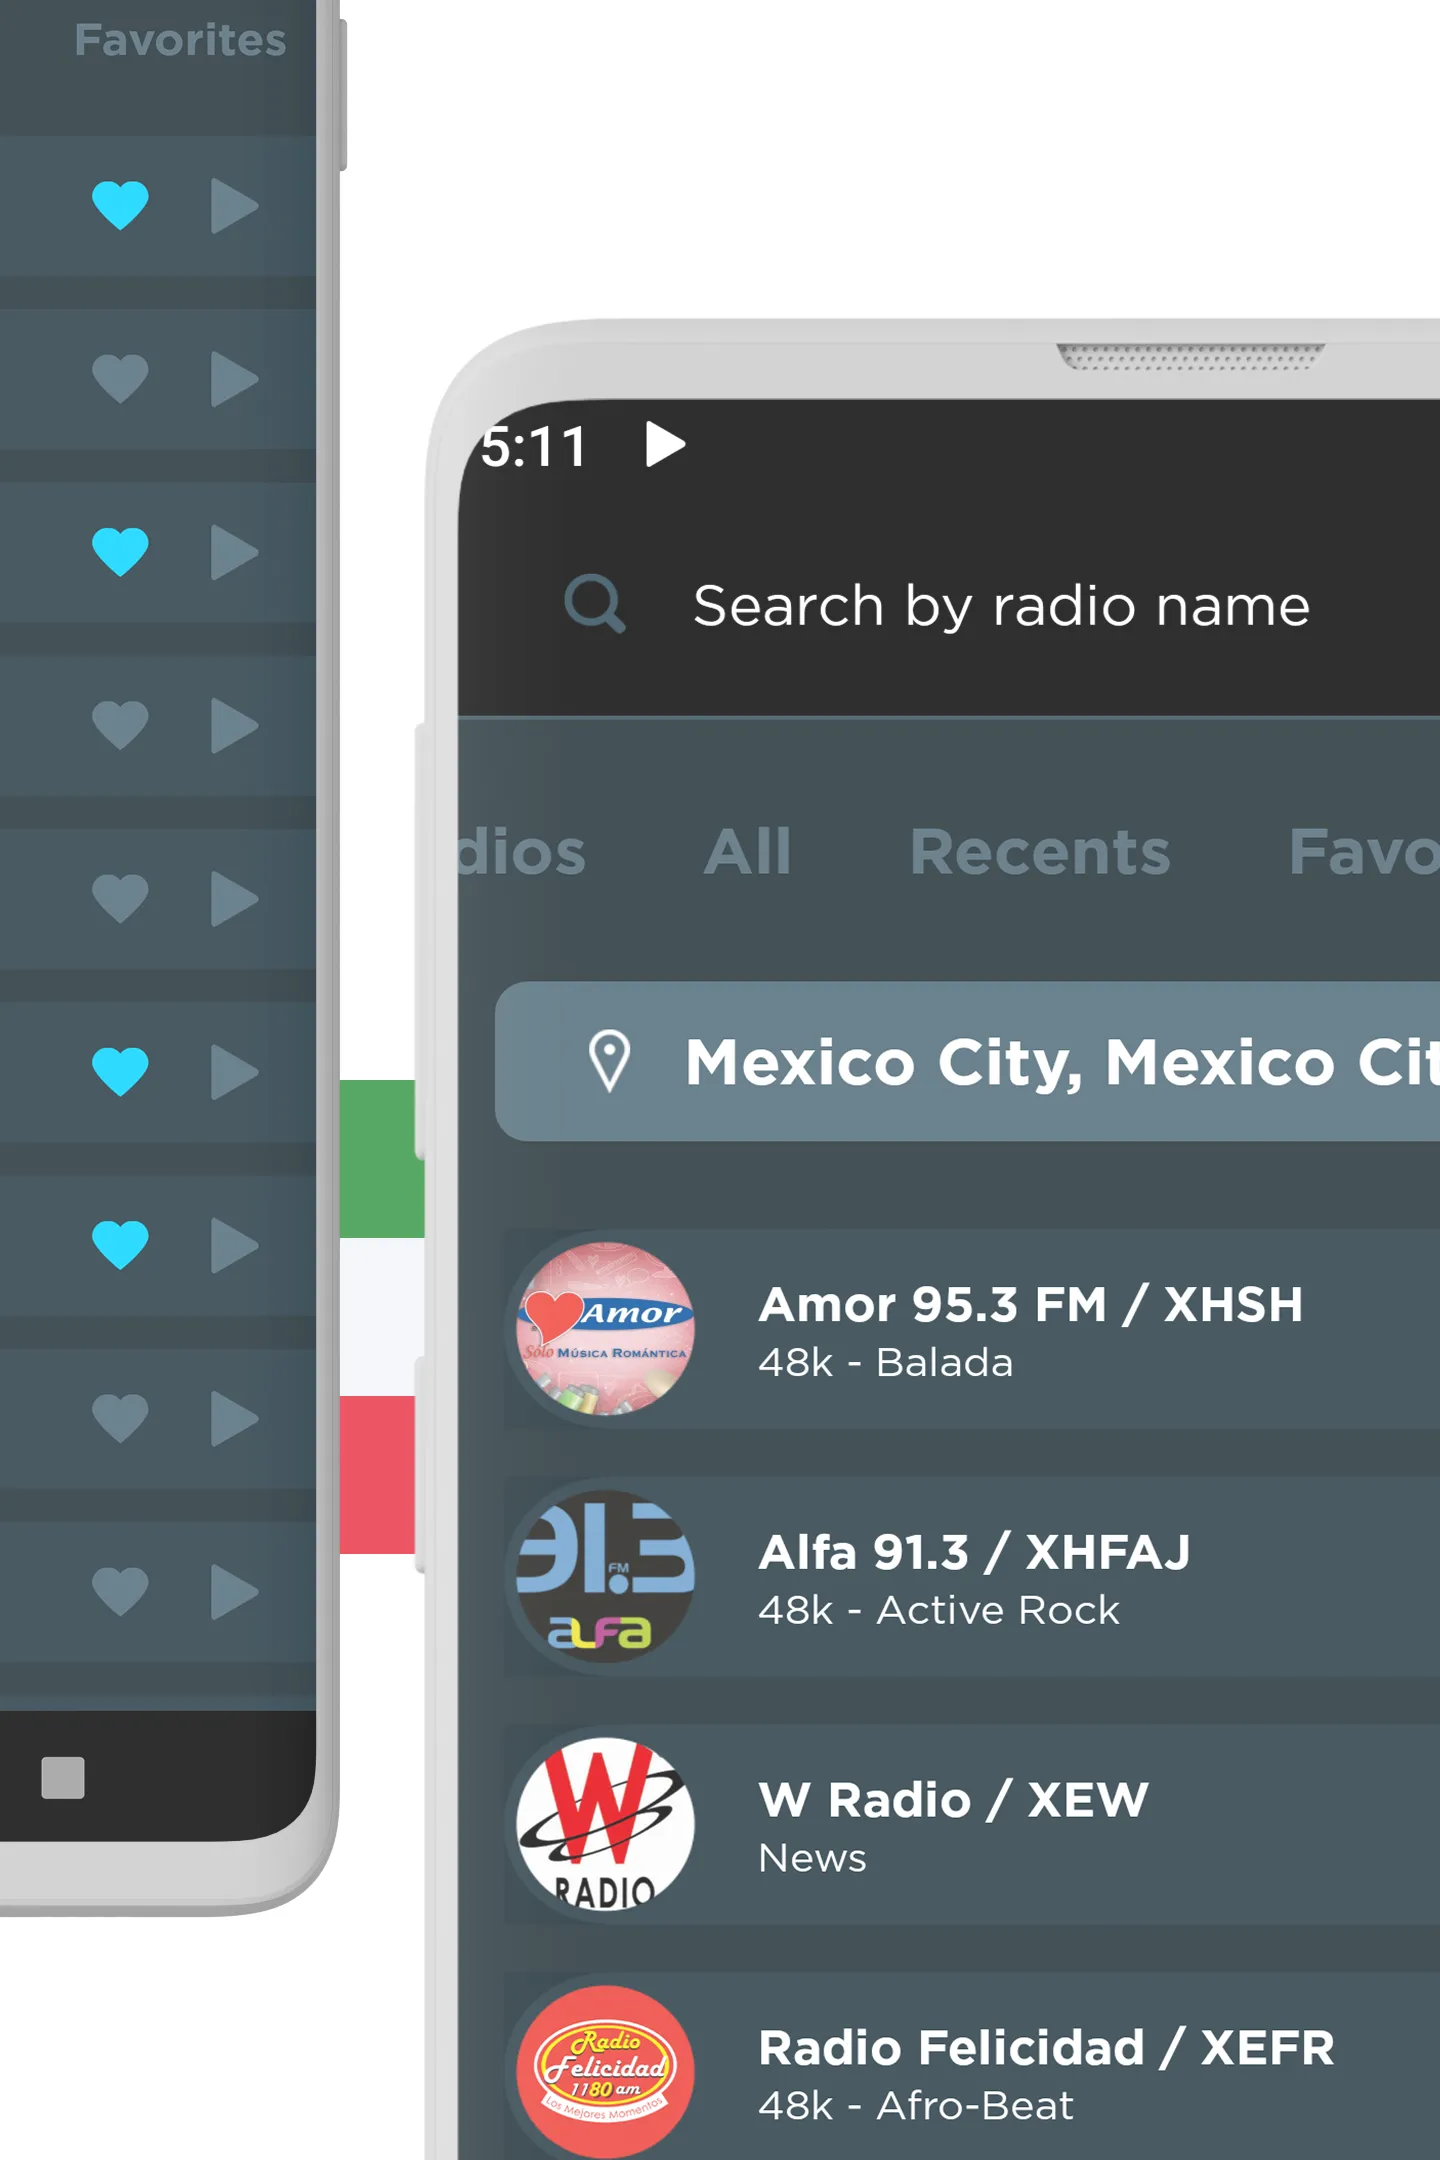The height and width of the screenshot is (2160, 1440).
Task: Click the location pin icon
Action: tap(609, 1061)
